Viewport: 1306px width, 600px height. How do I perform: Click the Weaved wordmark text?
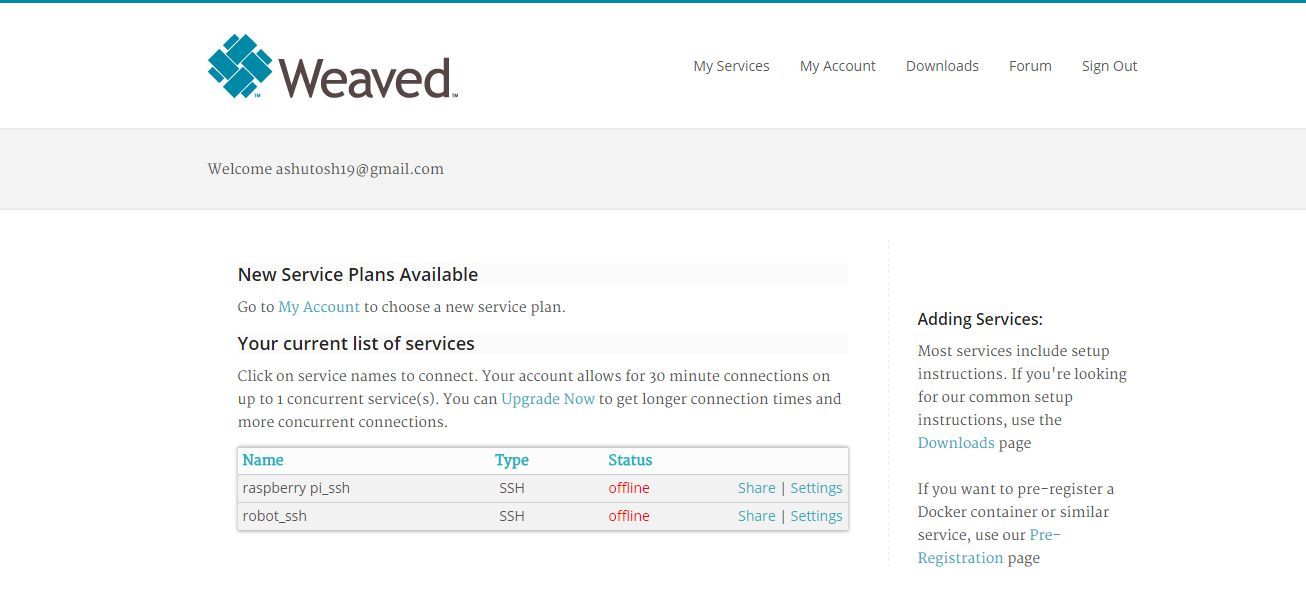coord(366,78)
